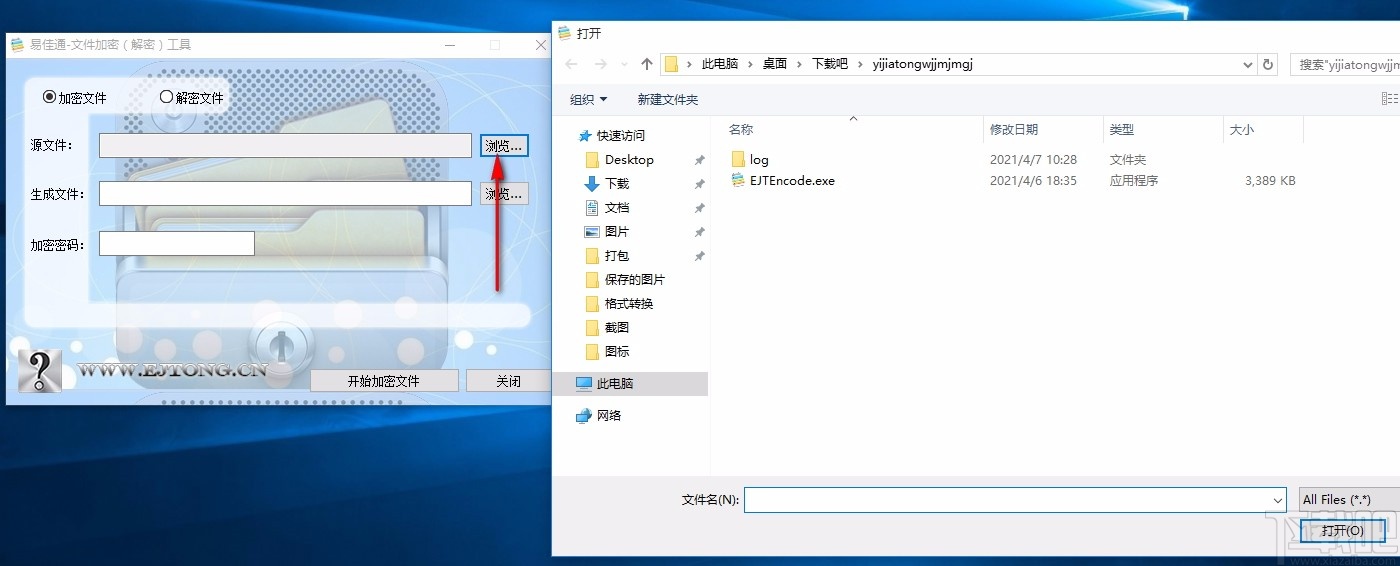
Task: Select the 加密文件 radio button
Action: pyautogui.click(x=50, y=98)
